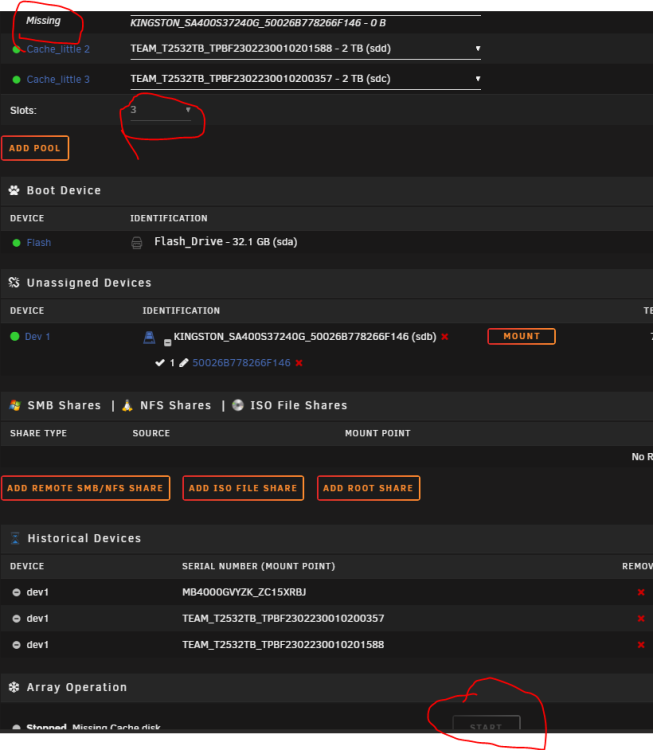
Task: Open the Slots count dropdown
Action: click(161, 110)
